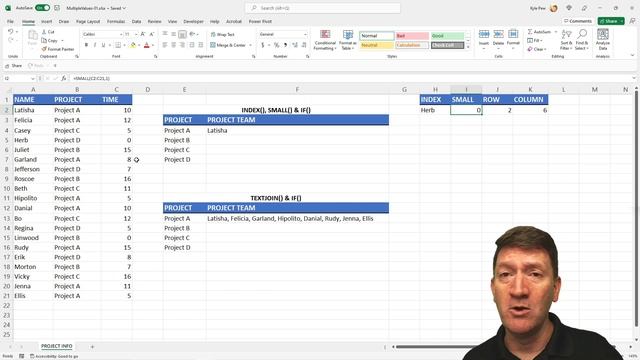Apply Underline formatting

(x=103, y=45)
